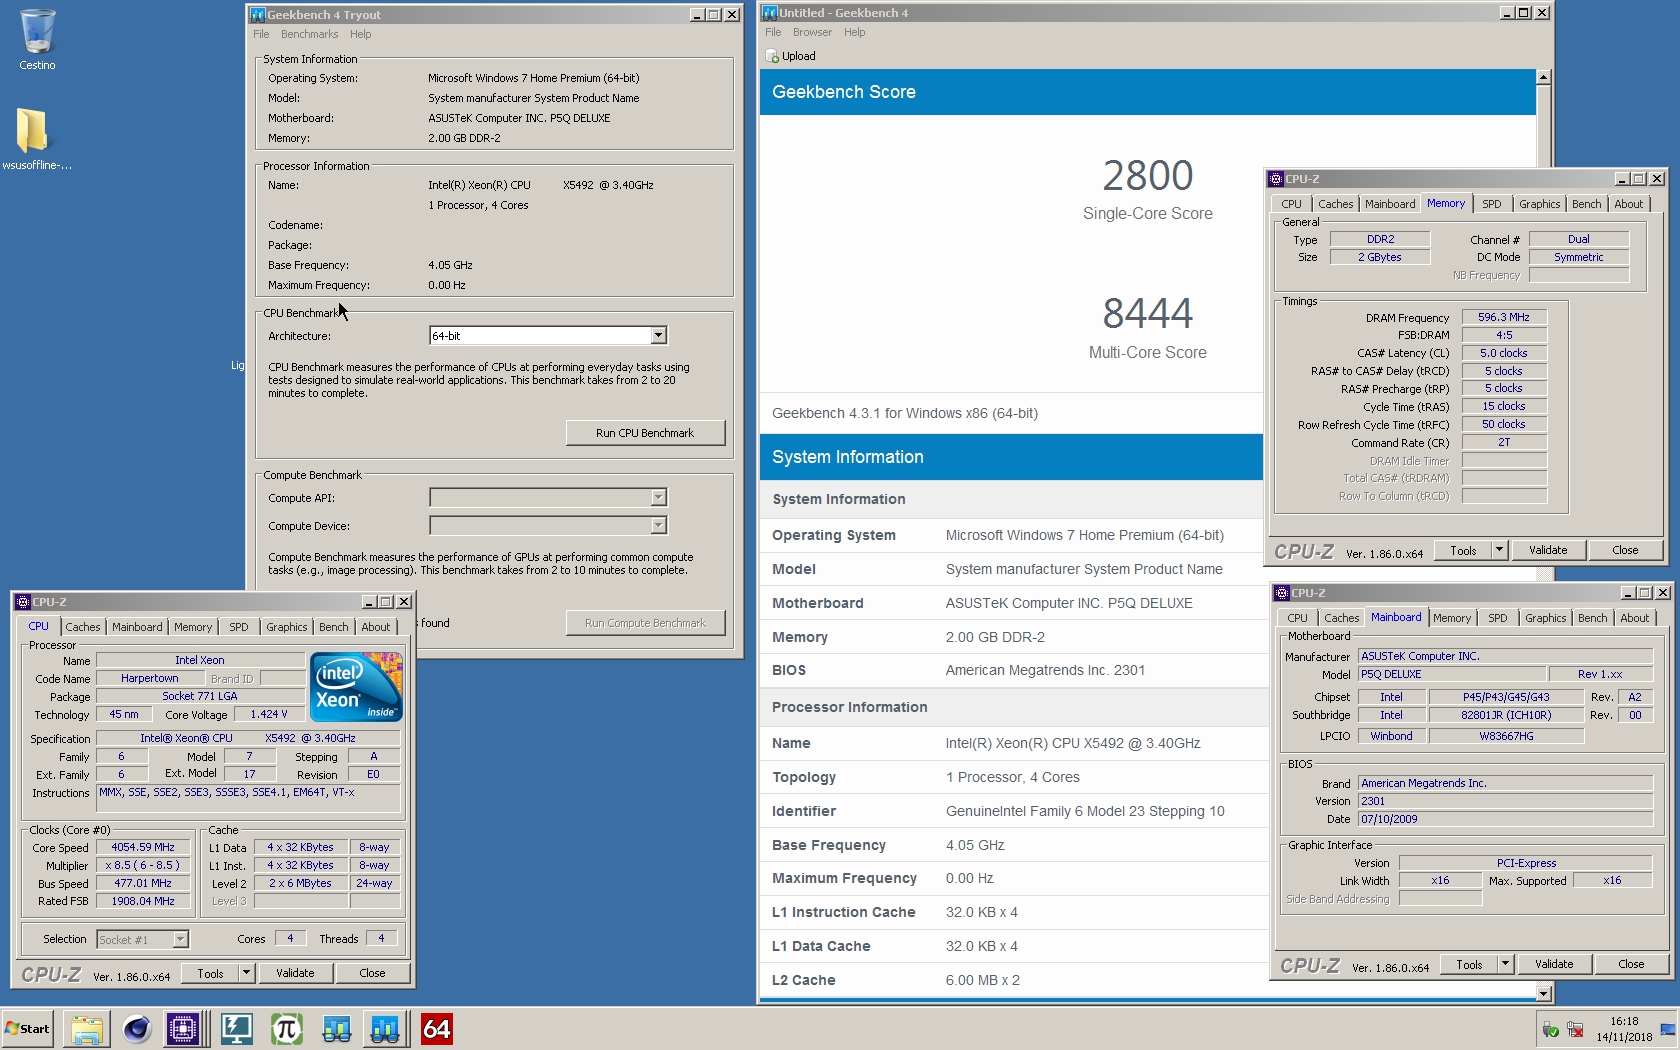This screenshot has height=1050, width=1680.
Task: Click the Core Speed 4054.59 MHz field
Action: point(143,847)
